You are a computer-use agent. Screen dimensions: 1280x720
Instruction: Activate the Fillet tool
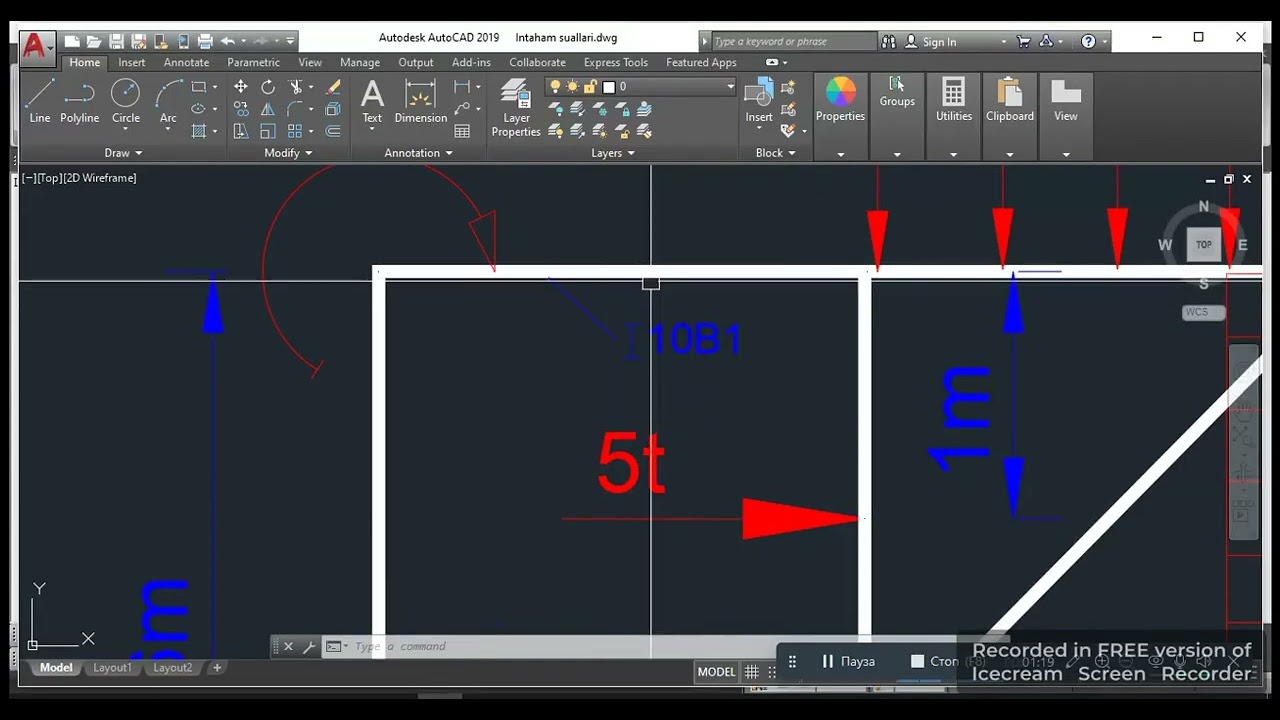pos(296,109)
